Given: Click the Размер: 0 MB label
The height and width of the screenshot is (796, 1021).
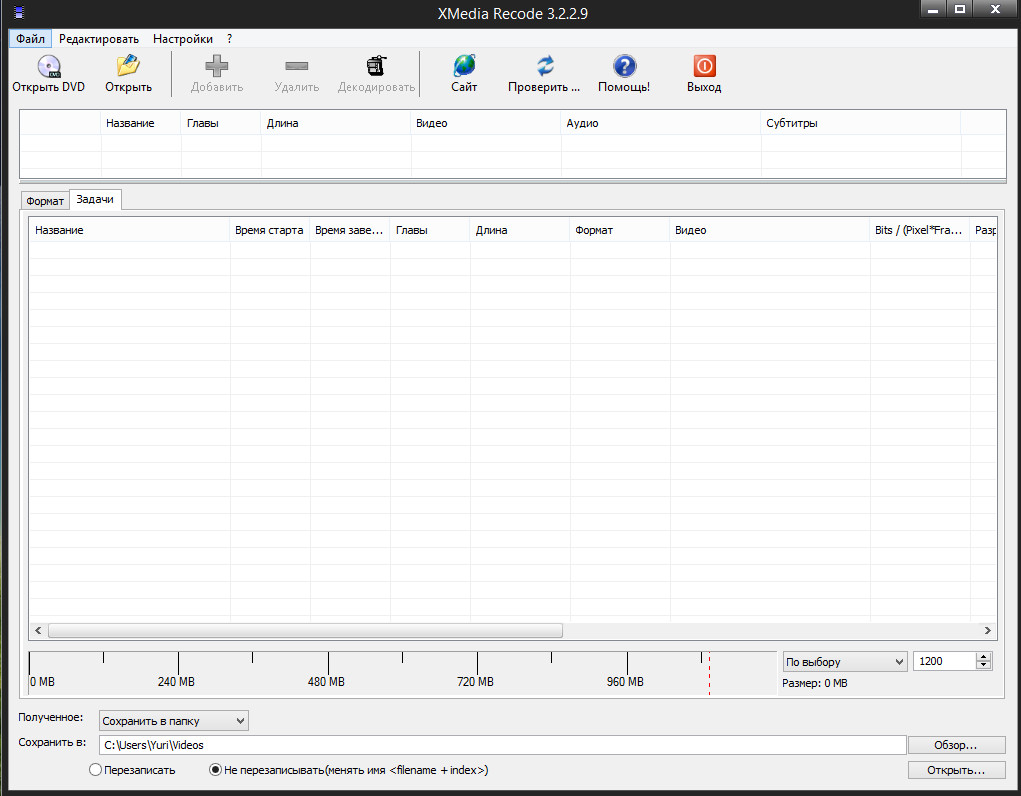Looking at the screenshot, I should (815, 683).
